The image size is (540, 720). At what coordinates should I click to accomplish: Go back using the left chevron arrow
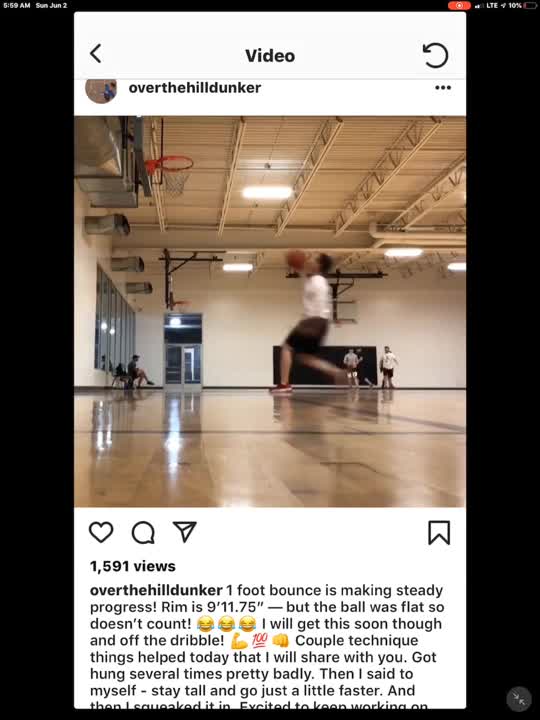click(96, 54)
